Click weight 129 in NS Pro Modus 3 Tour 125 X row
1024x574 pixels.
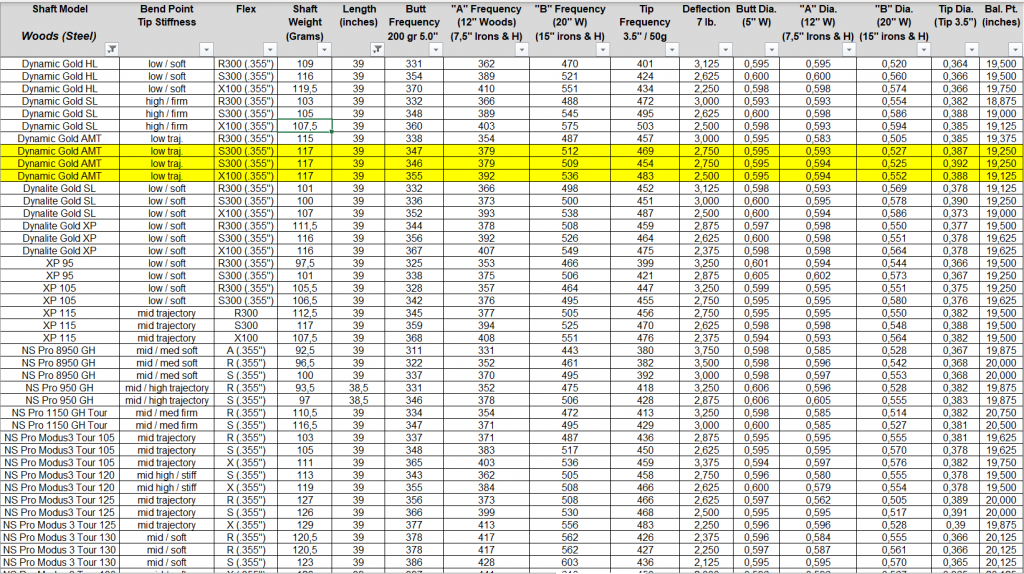305,525
